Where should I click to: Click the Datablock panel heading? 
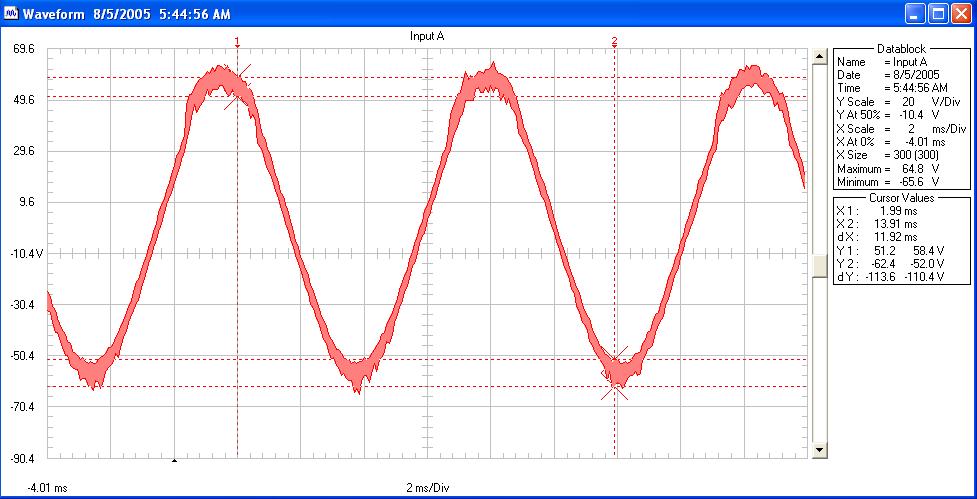tap(902, 49)
